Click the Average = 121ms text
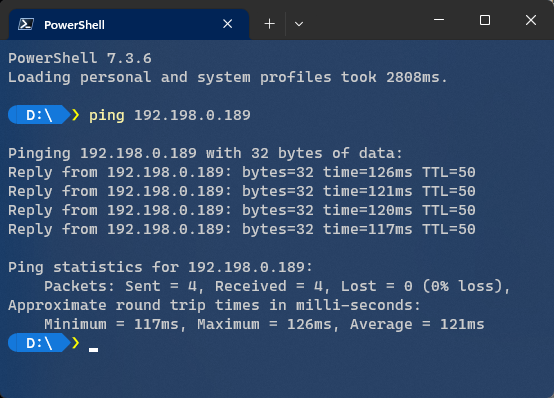 click(x=417, y=324)
